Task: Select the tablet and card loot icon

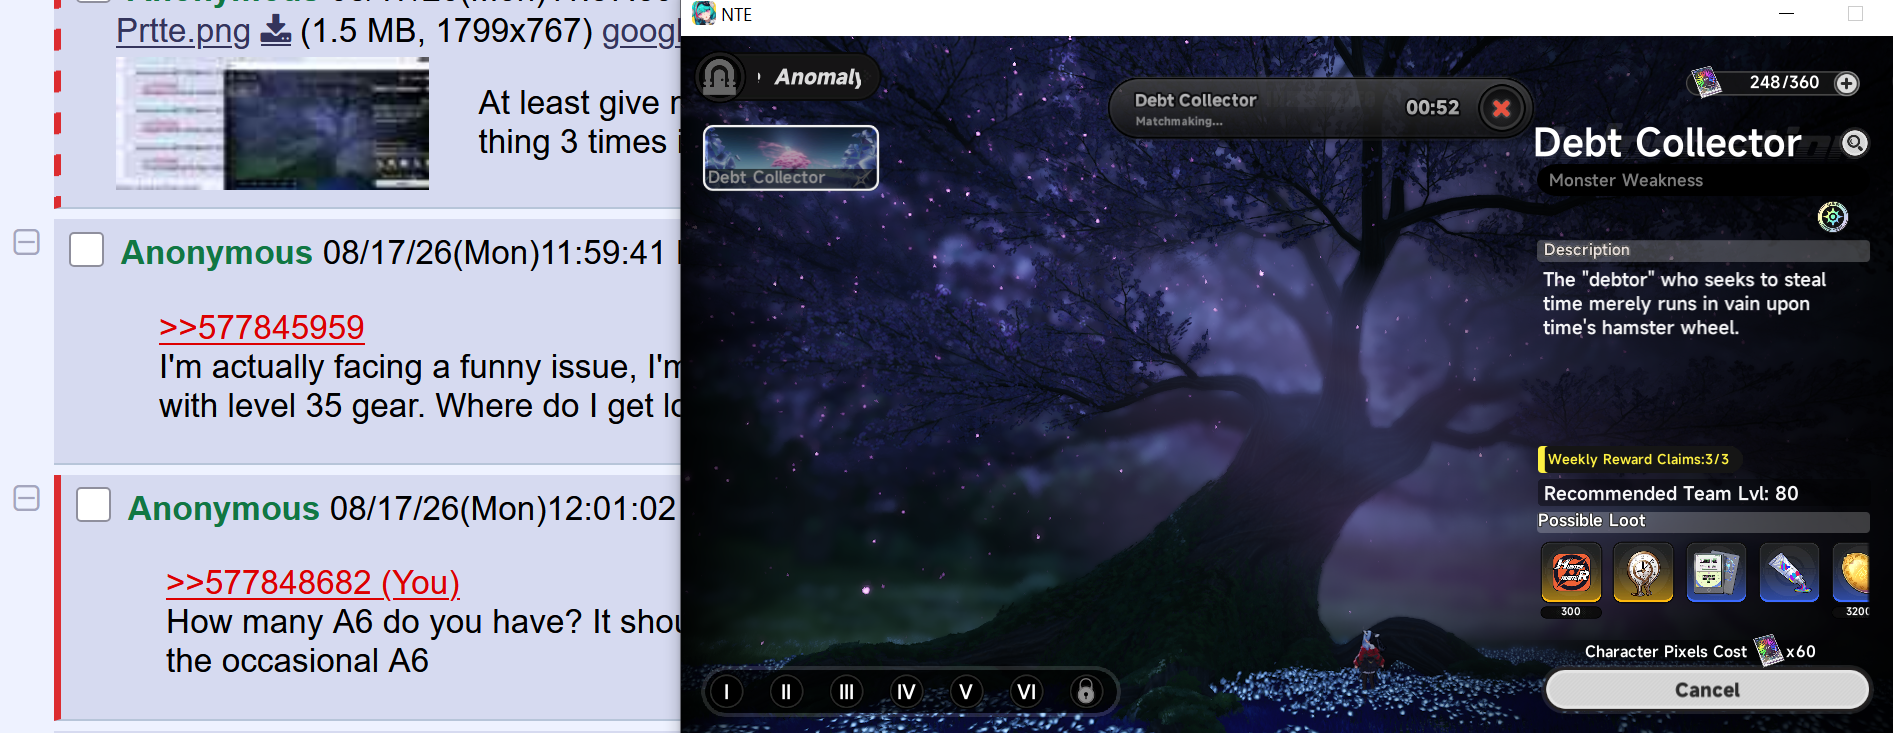Action: point(1716,572)
